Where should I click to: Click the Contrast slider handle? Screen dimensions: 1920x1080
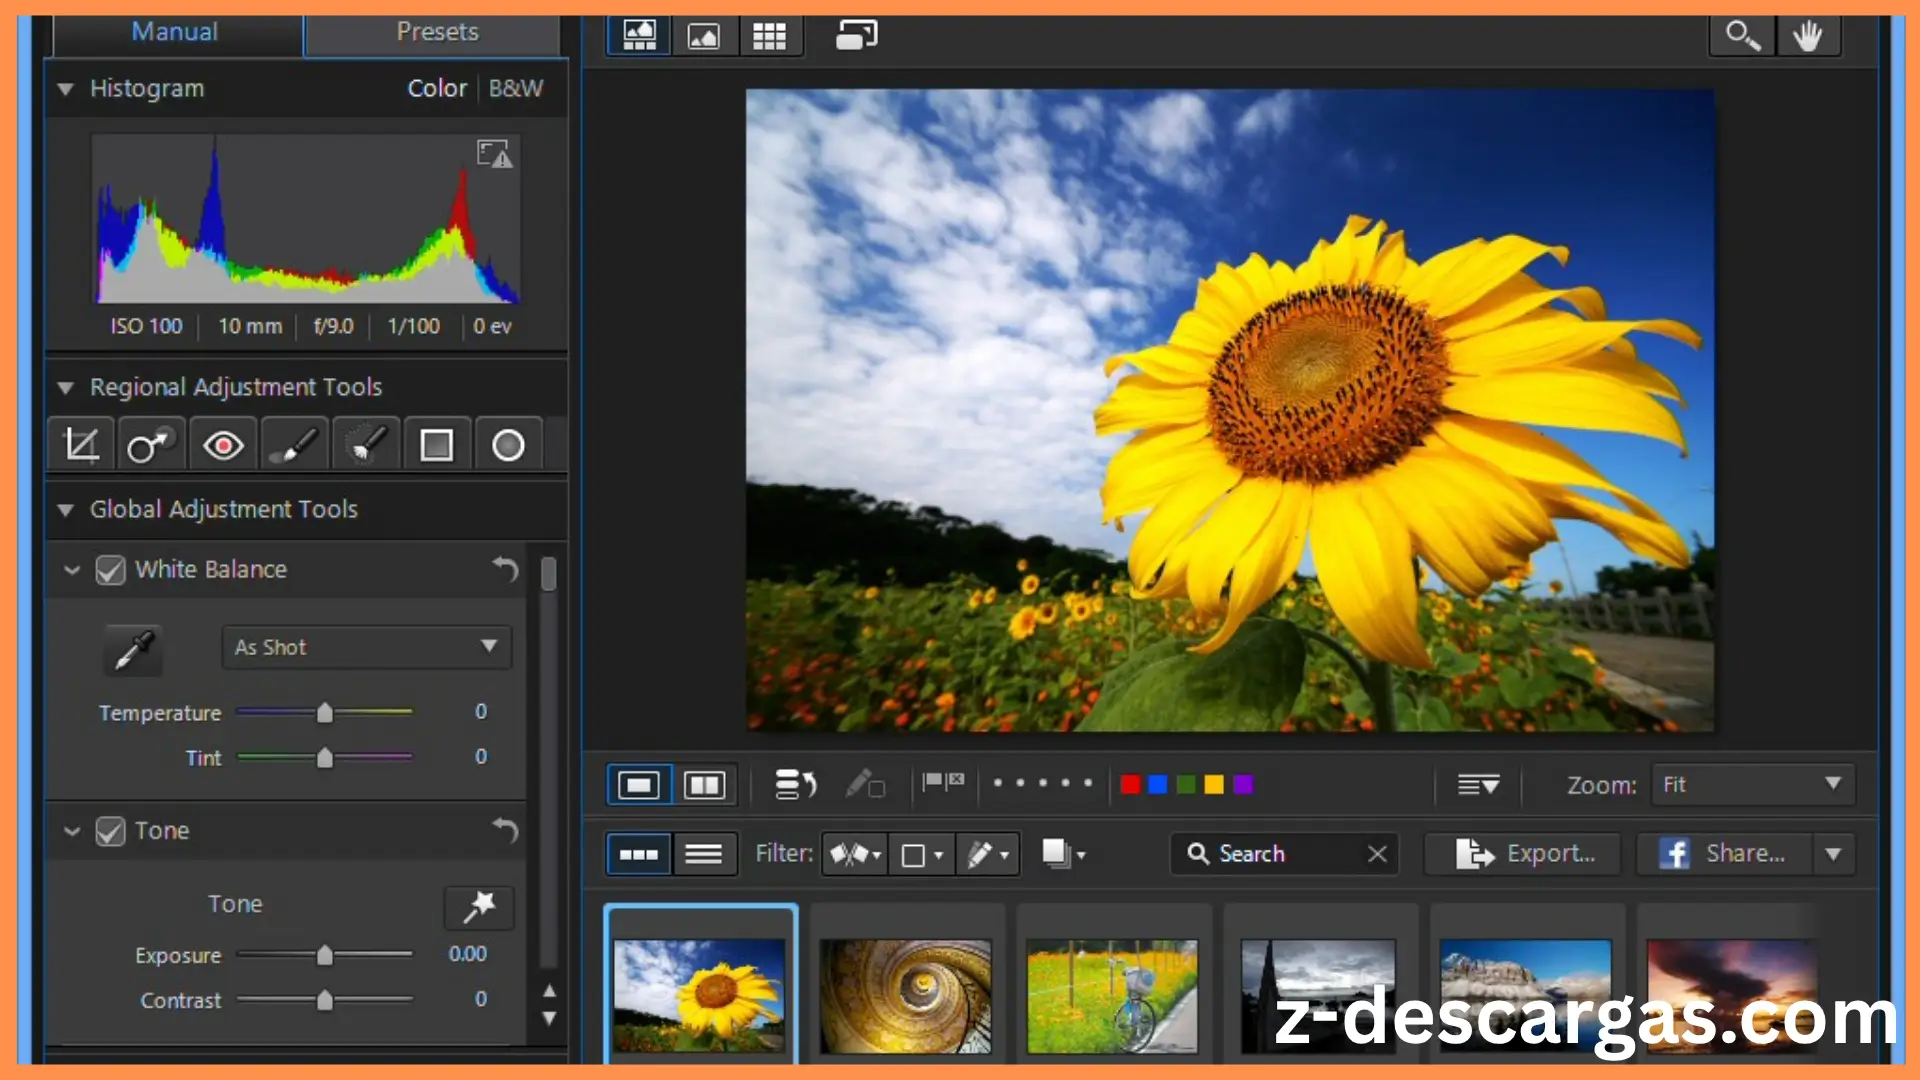325,1001
